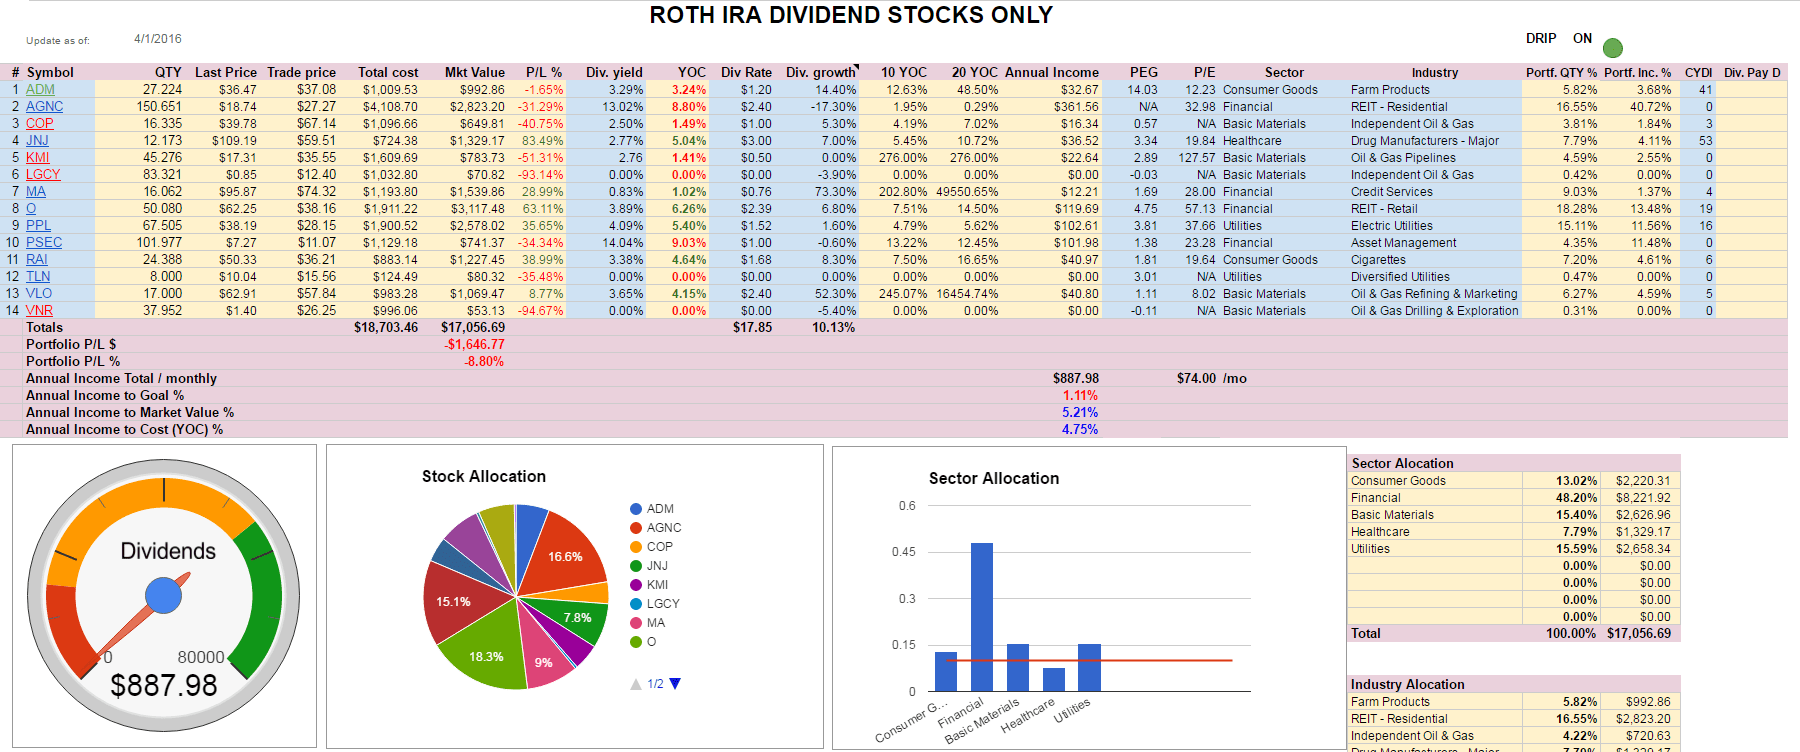This screenshot has height=752, width=1800.
Task: Open the O ticker link
Action: (31, 209)
